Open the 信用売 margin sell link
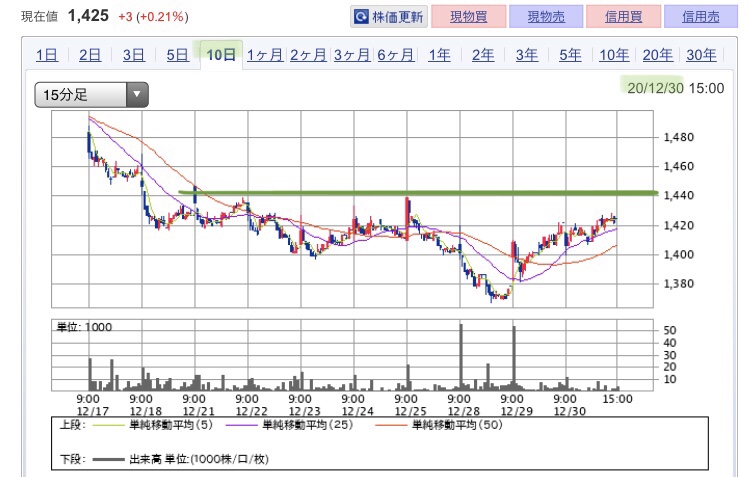Screen dimensions: 749x477 (701, 17)
